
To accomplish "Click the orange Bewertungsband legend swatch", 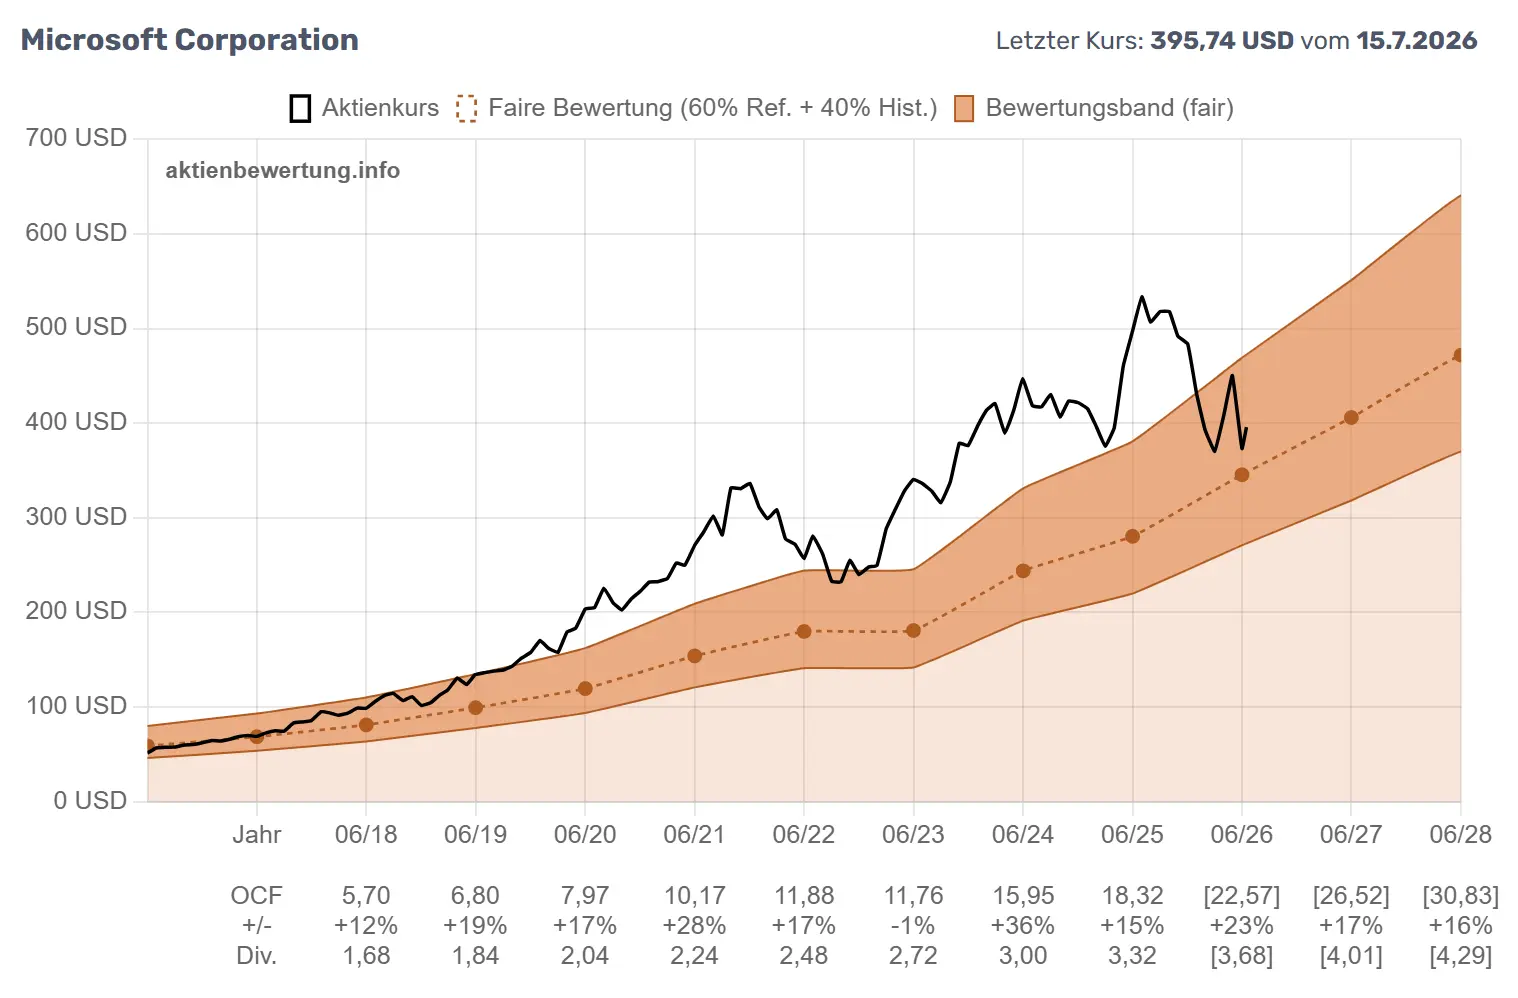I will click(964, 108).
